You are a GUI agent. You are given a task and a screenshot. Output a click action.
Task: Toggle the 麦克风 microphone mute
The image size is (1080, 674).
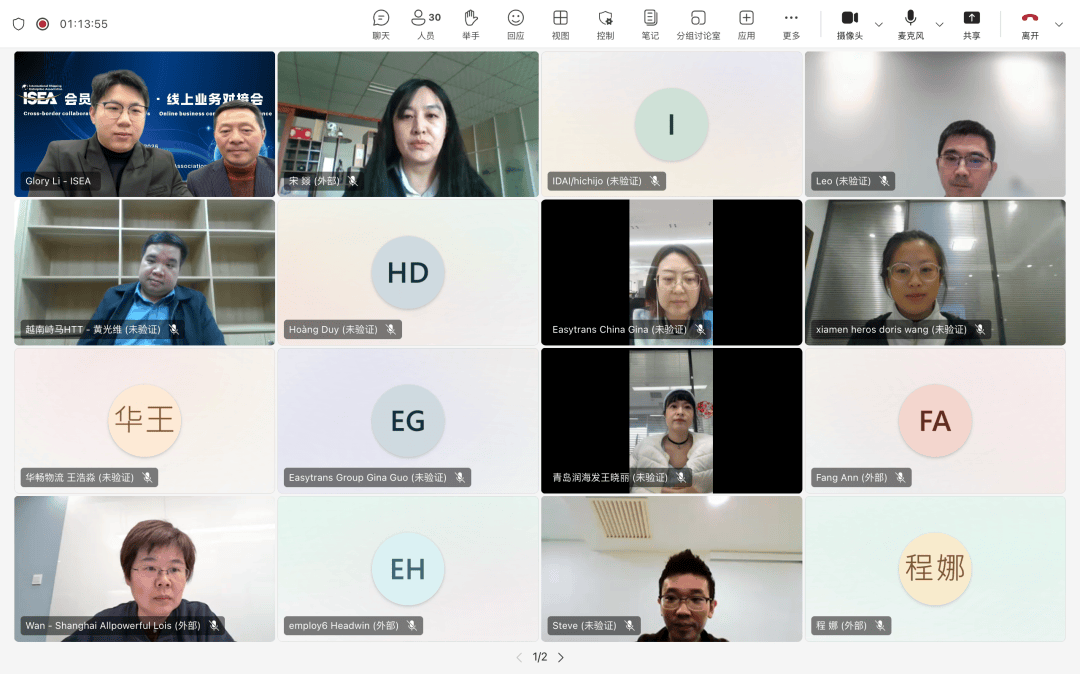pyautogui.click(x=910, y=24)
